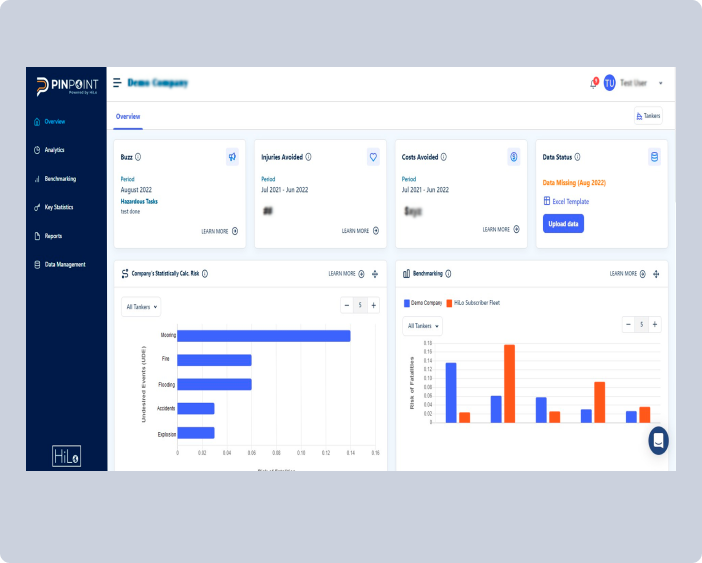702x563 pixels.
Task: Open the Test User account dropdown
Action: pos(660,83)
